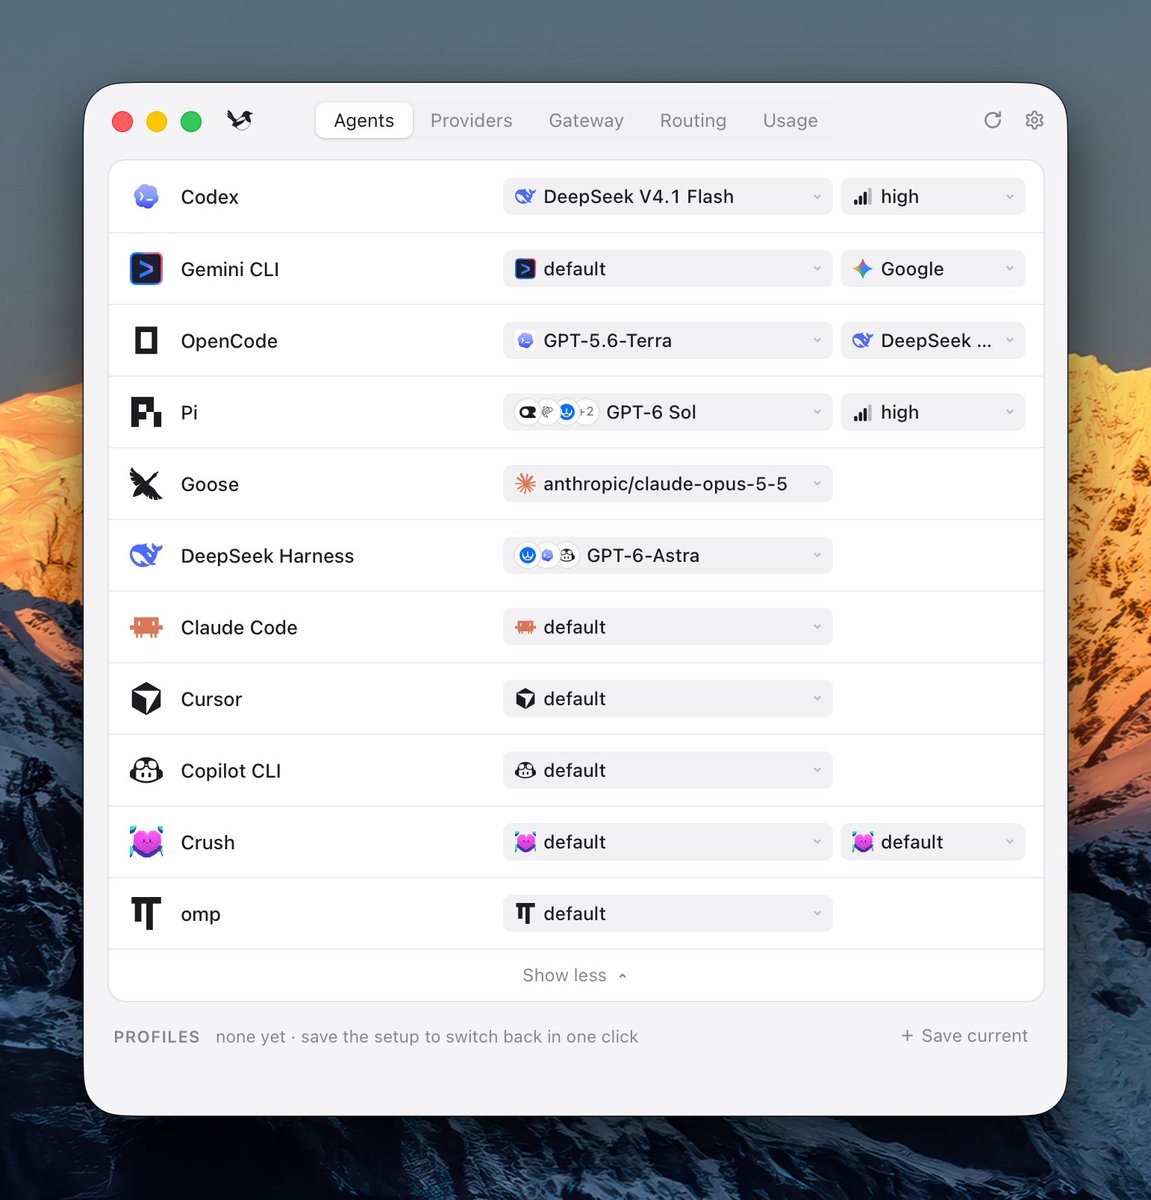This screenshot has width=1151, height=1200.
Task: Open the DeepSeek V4.1 Flash model dropdown
Action: click(667, 196)
